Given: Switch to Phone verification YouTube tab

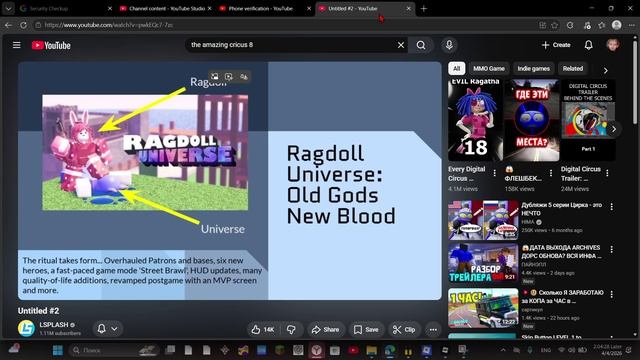Looking at the screenshot, I should point(265,9).
